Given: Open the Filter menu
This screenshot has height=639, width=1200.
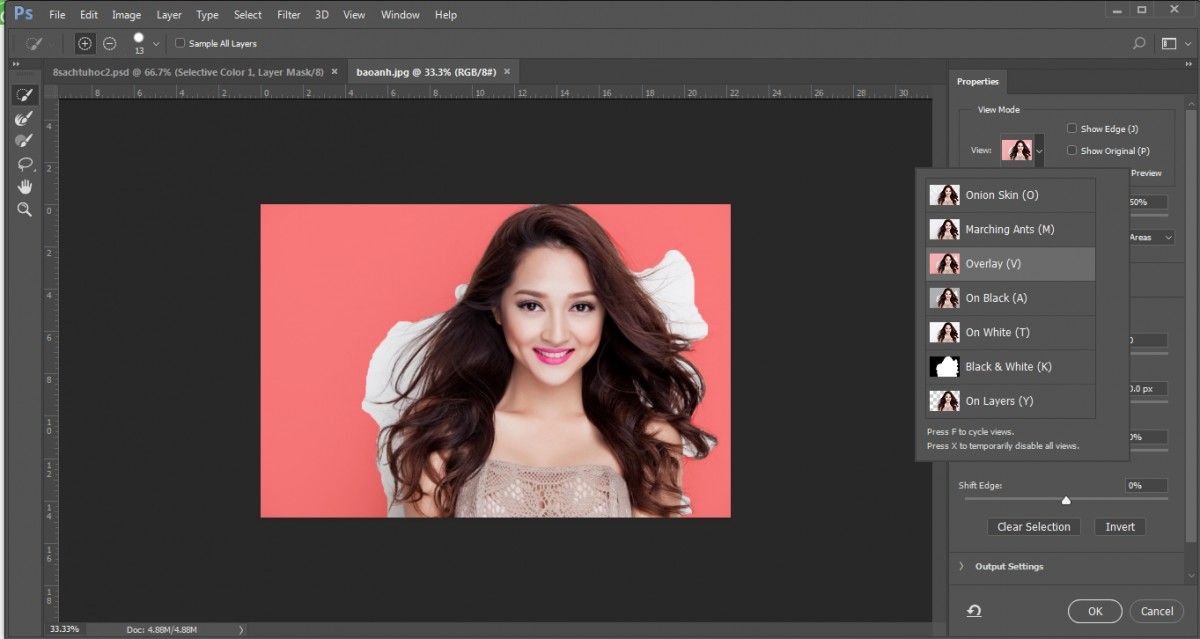Looking at the screenshot, I should click(x=288, y=15).
